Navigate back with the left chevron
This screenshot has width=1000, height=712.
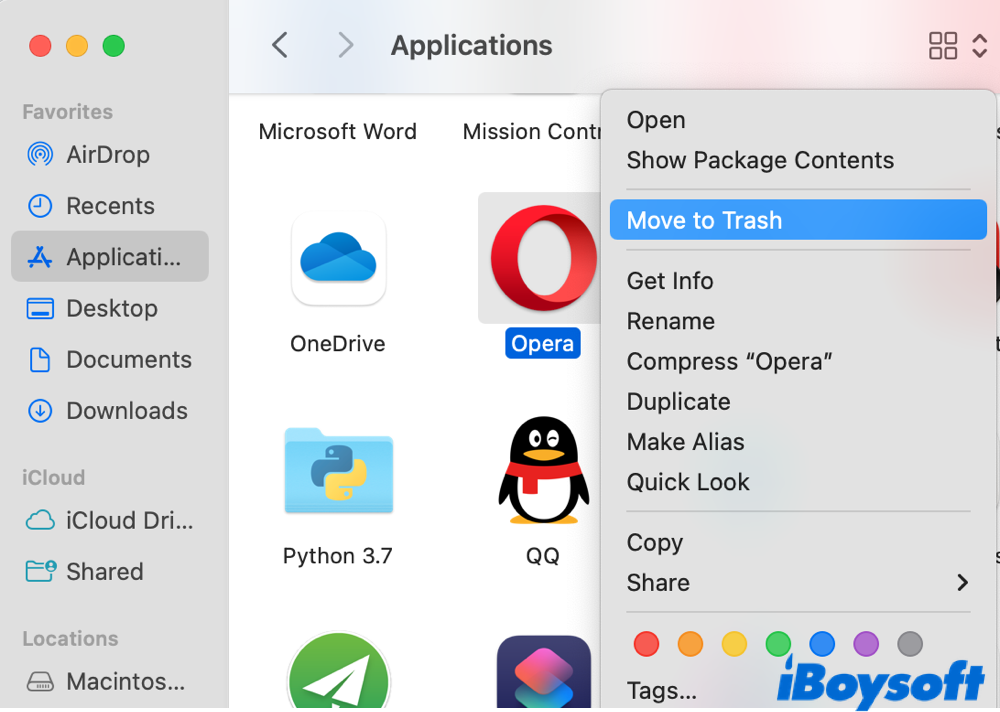280,45
